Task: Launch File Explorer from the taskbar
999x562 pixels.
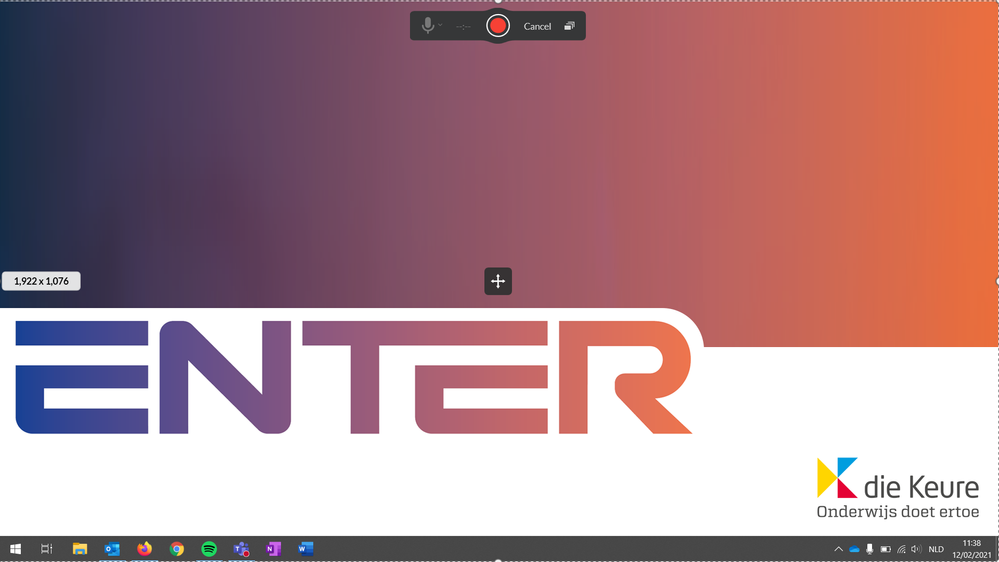Action: pos(80,549)
